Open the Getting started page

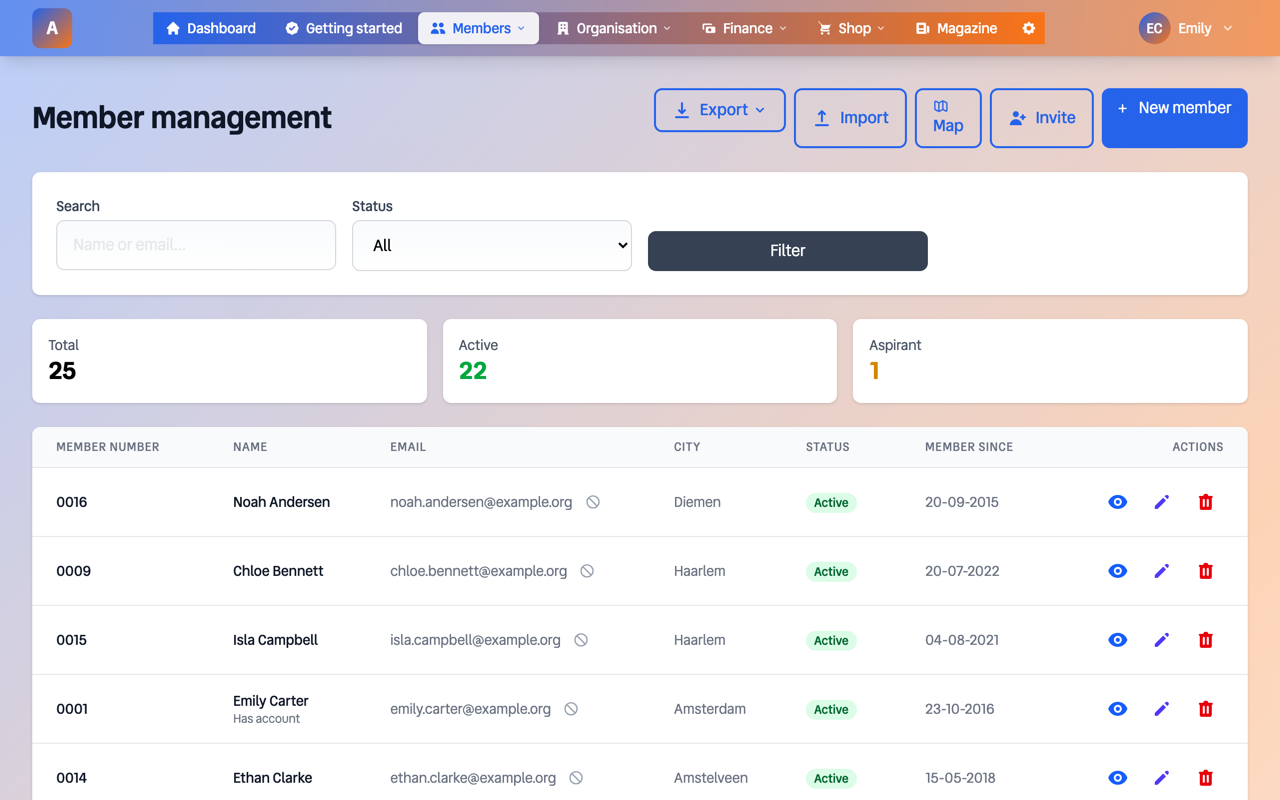pyautogui.click(x=344, y=28)
